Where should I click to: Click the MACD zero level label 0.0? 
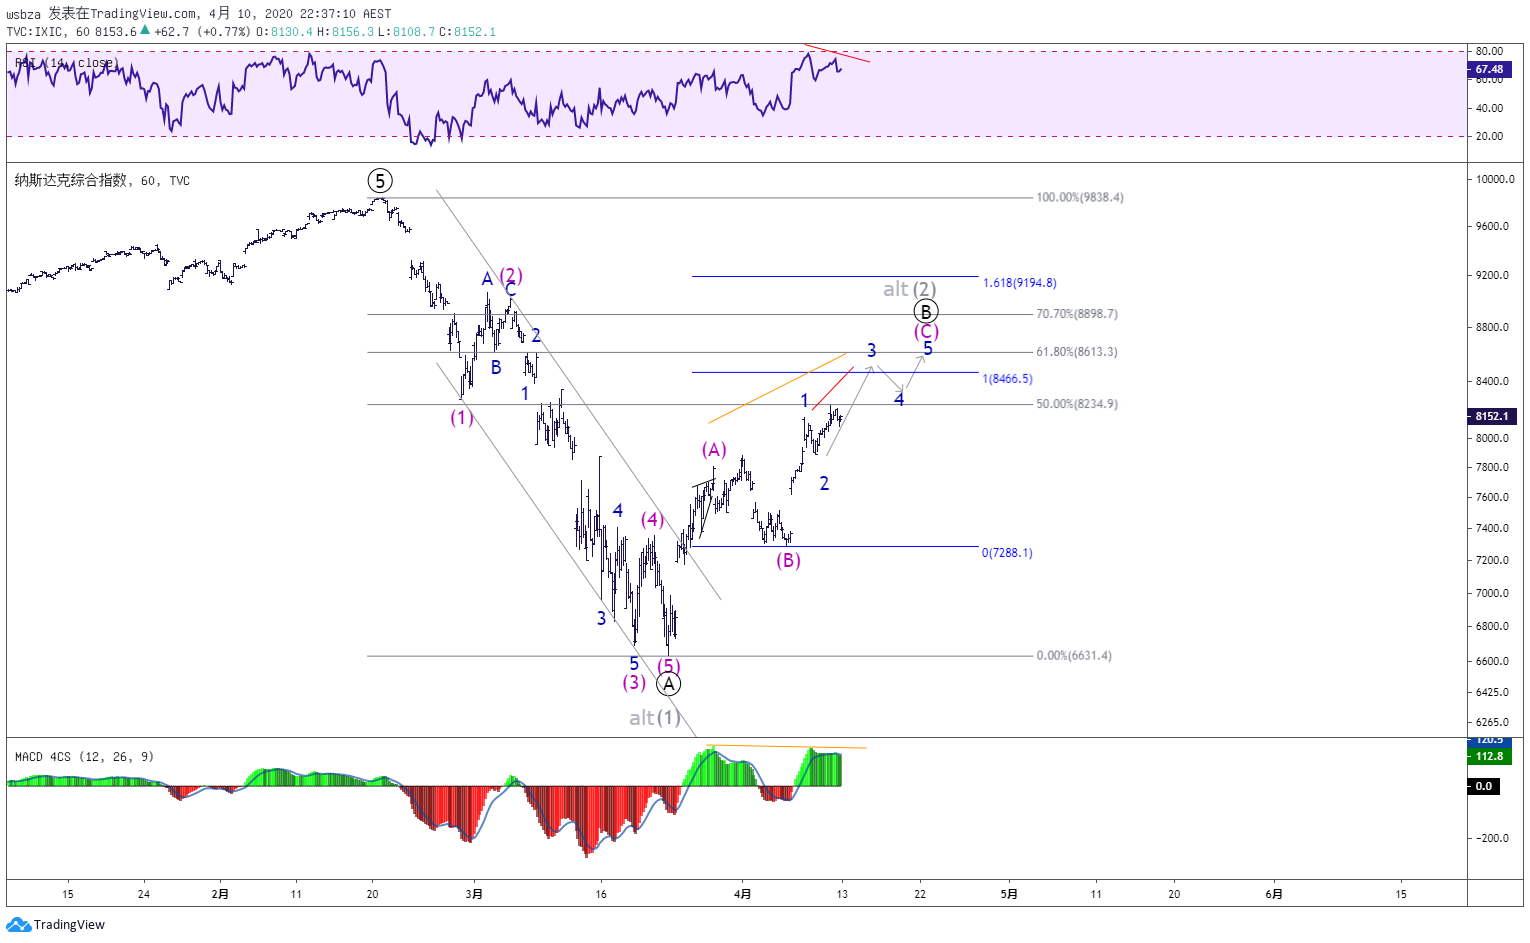(1483, 786)
